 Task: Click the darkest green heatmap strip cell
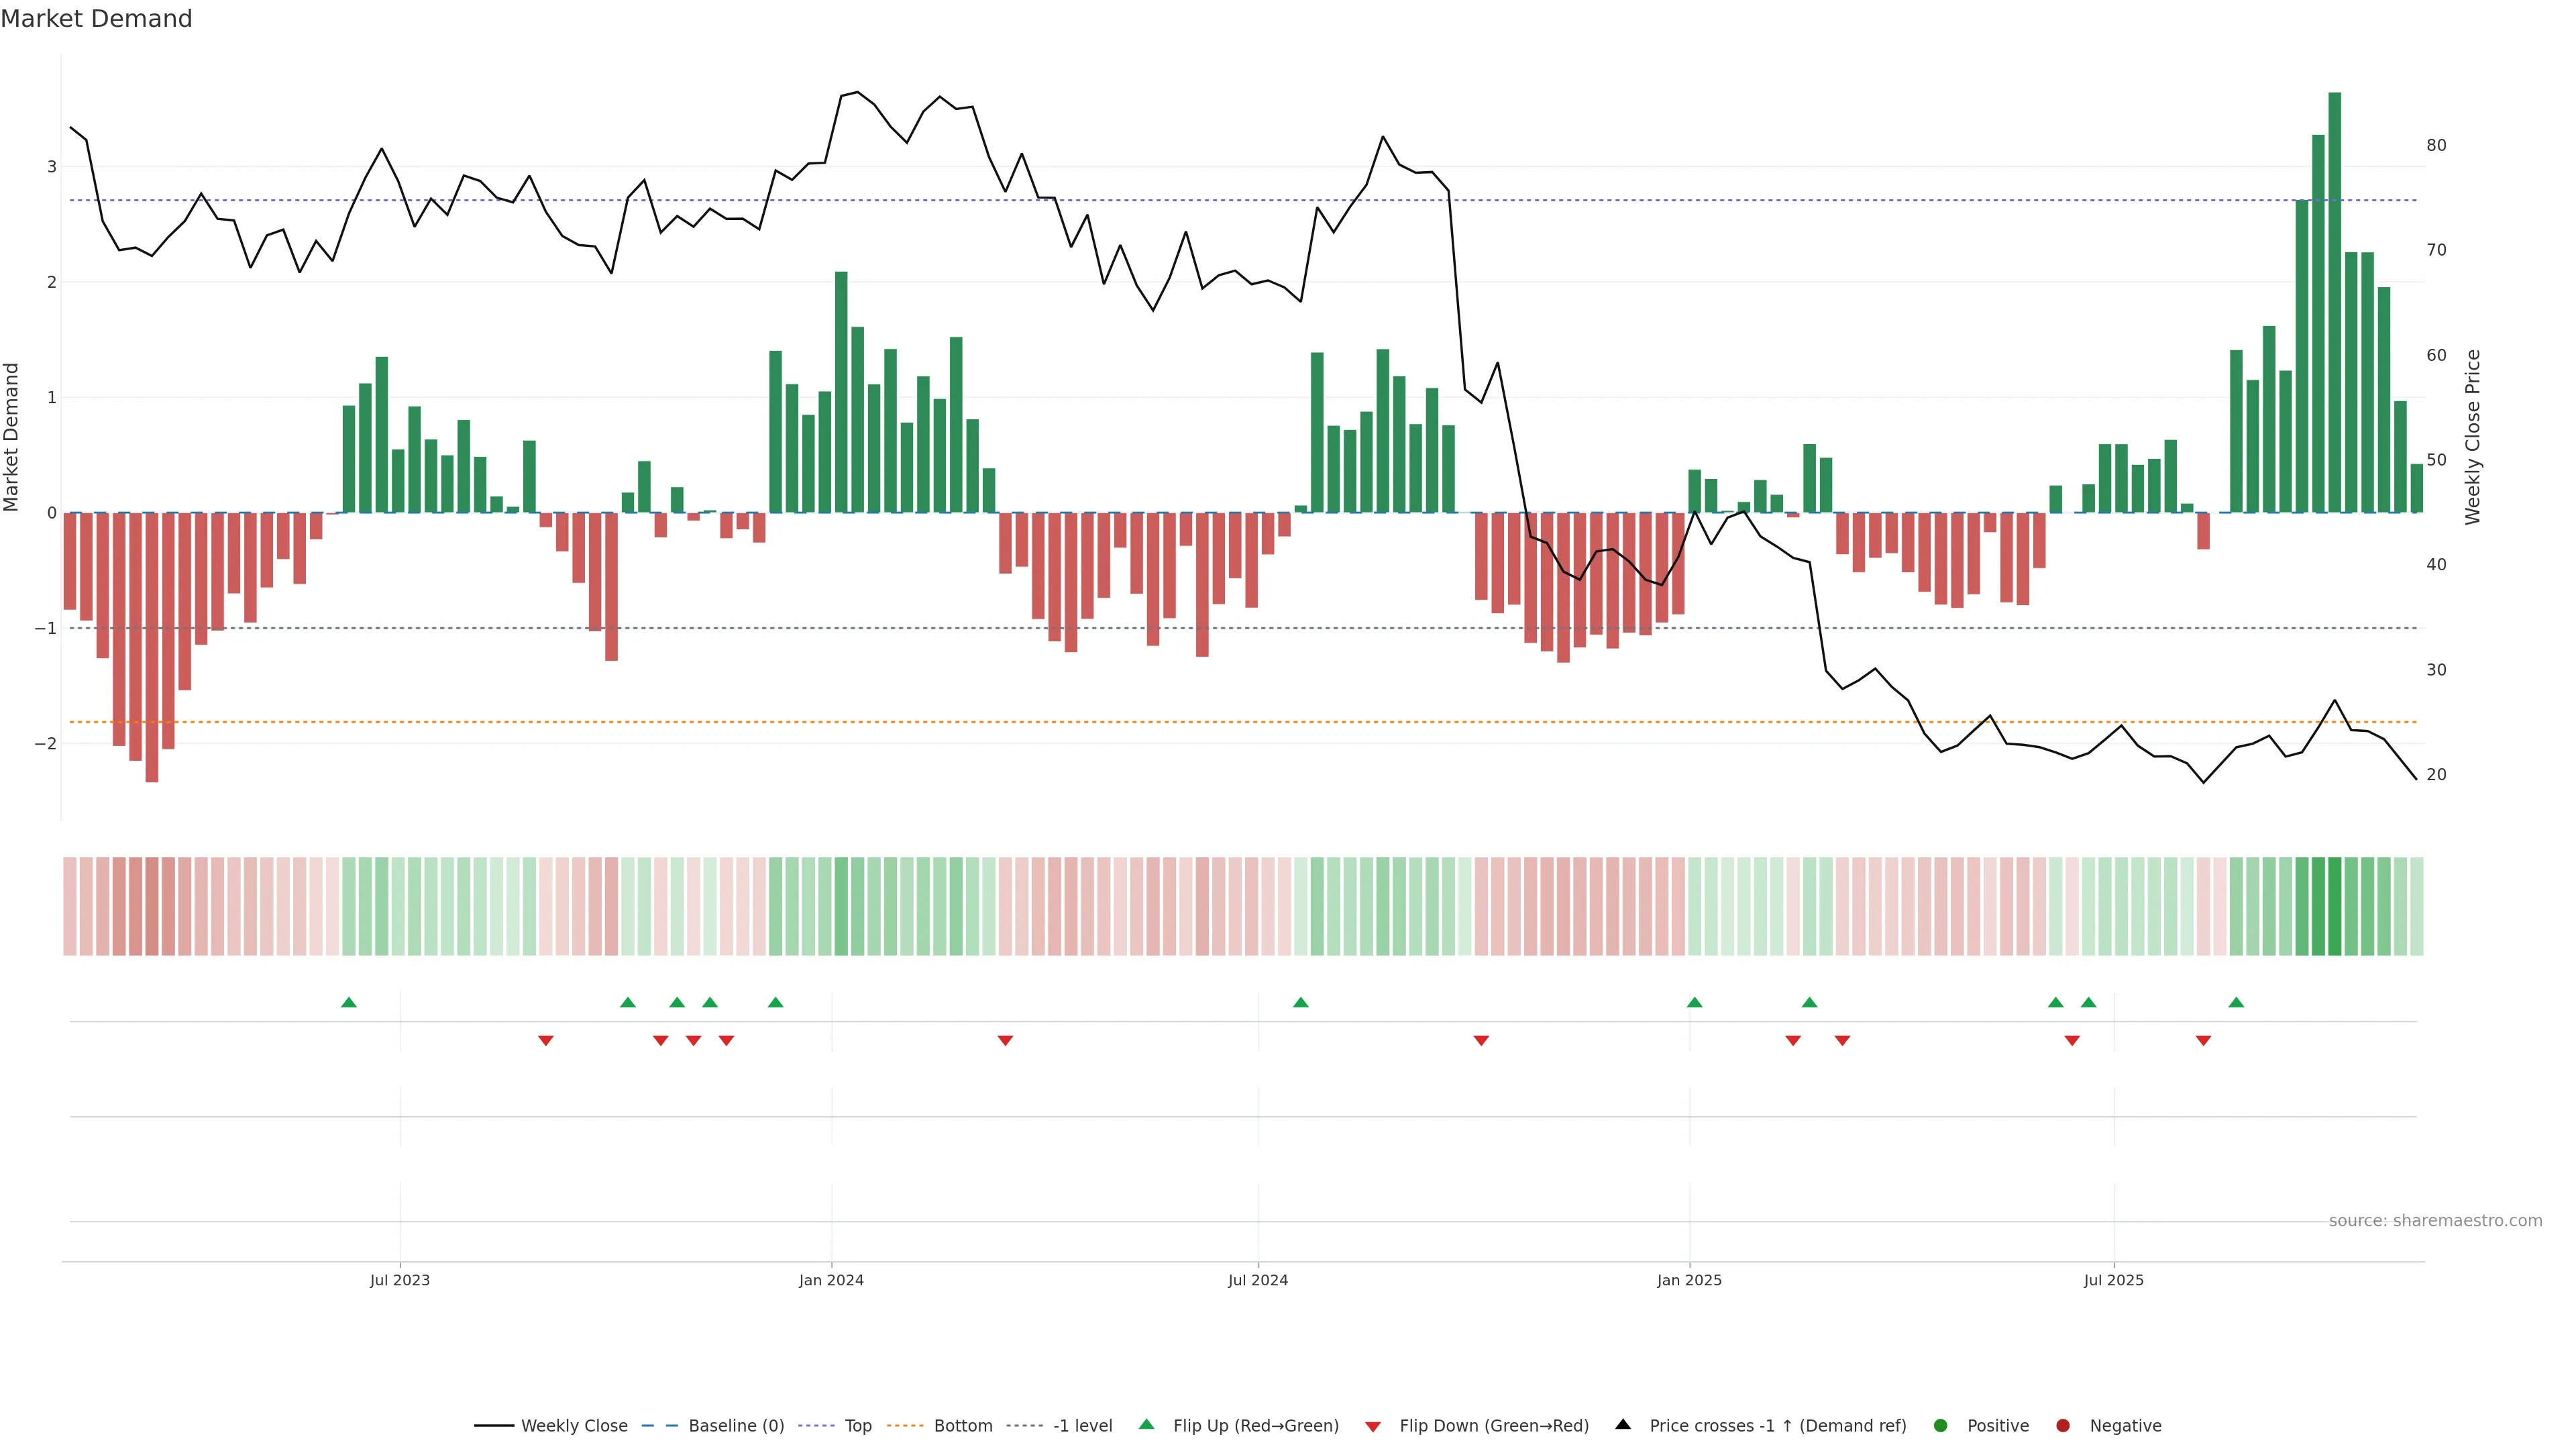click(2335, 906)
